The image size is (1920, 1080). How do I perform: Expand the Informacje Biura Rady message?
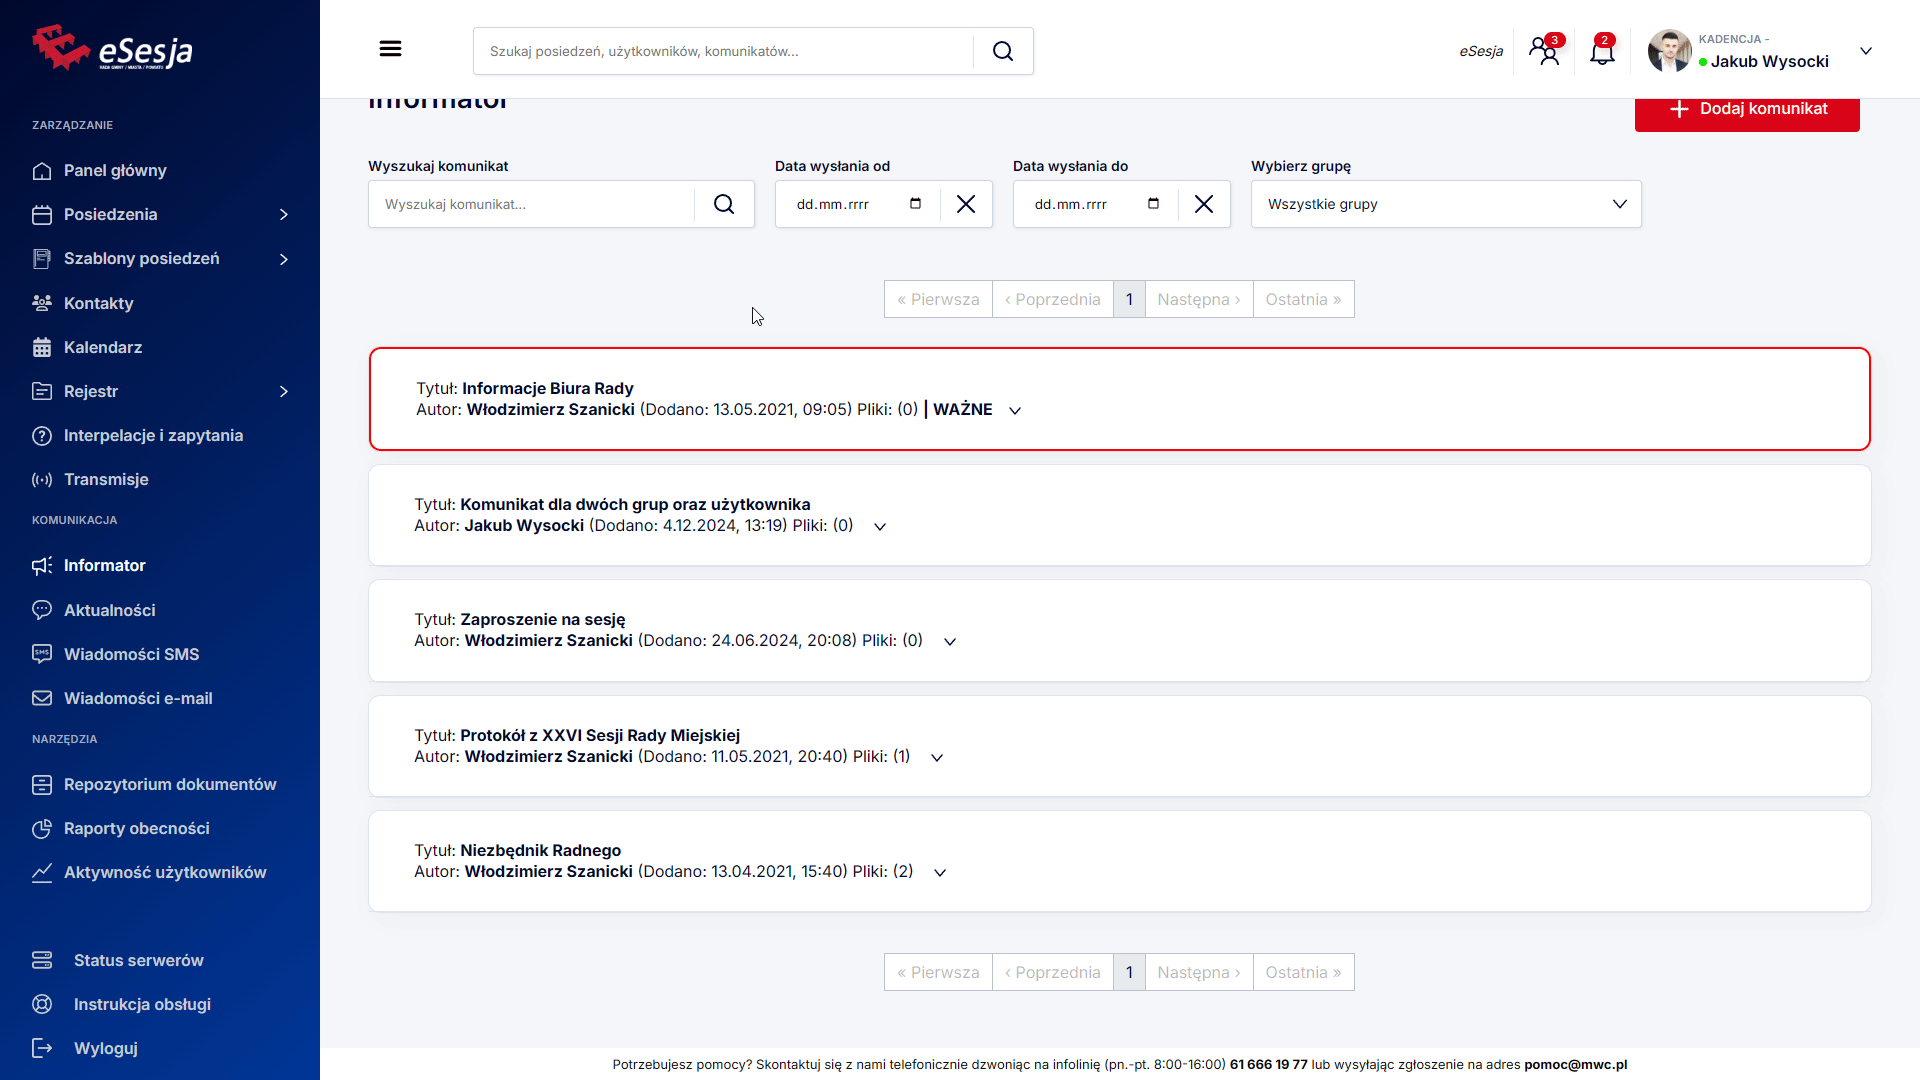[x=1015, y=411]
